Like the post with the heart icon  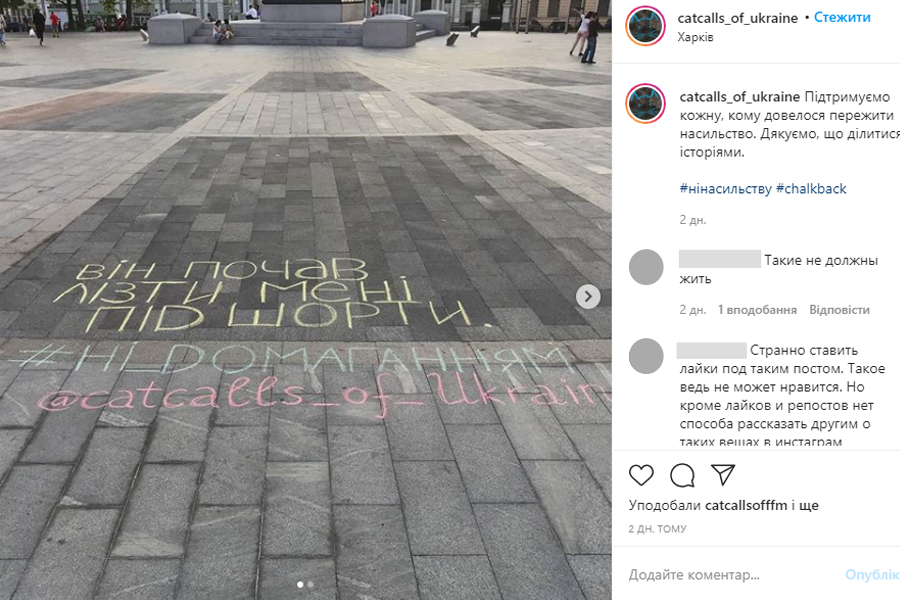coord(641,475)
